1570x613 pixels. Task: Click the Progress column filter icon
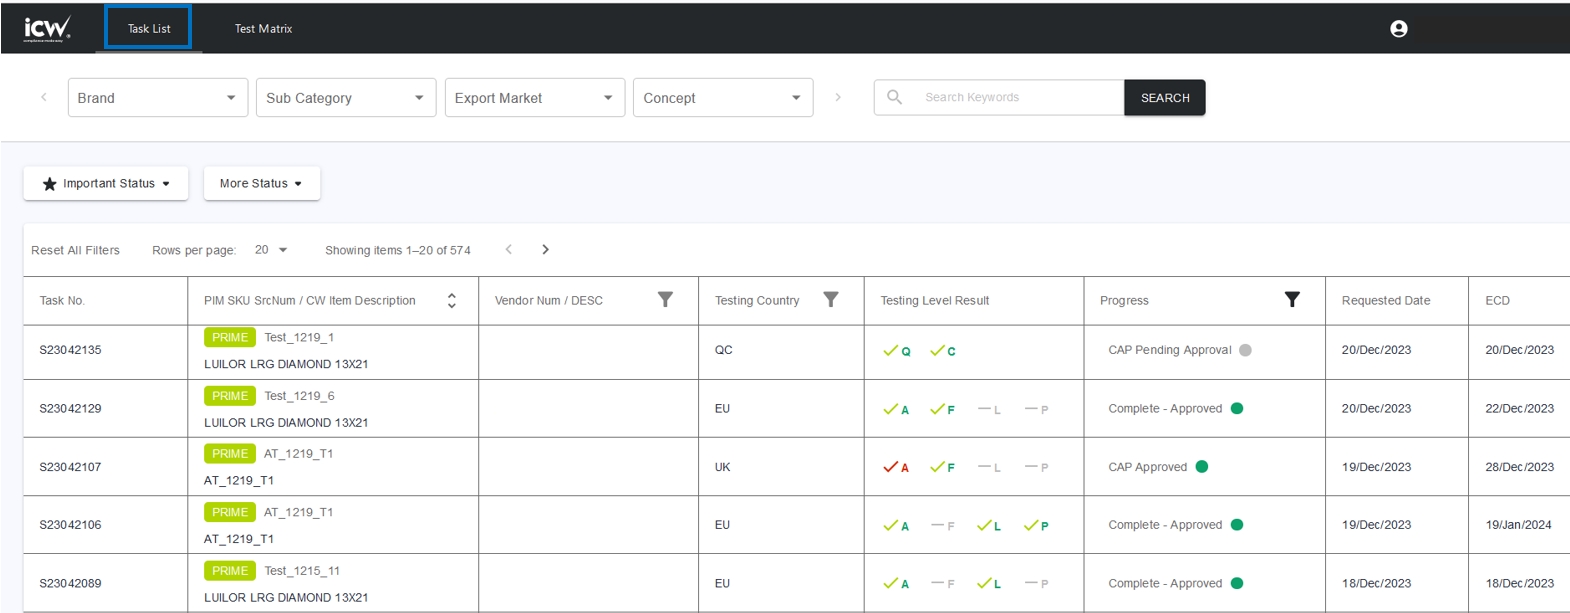1292,300
